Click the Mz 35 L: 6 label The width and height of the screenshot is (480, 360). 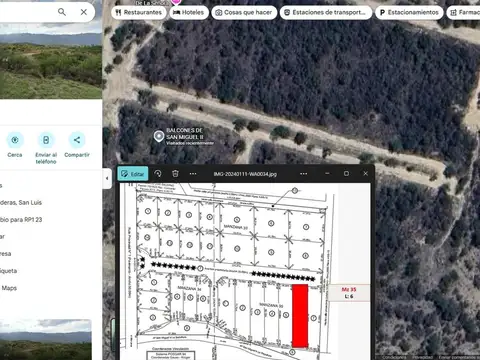[x=349, y=293]
